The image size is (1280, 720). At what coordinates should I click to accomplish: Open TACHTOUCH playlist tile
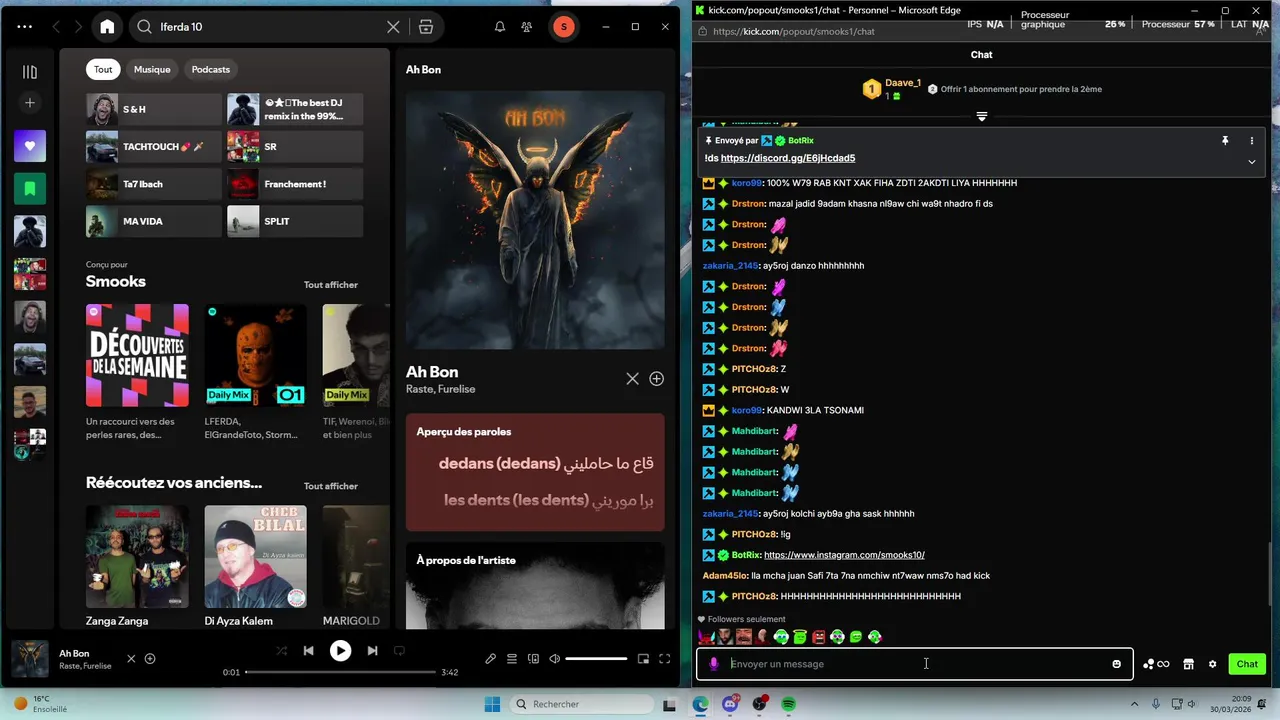154,146
